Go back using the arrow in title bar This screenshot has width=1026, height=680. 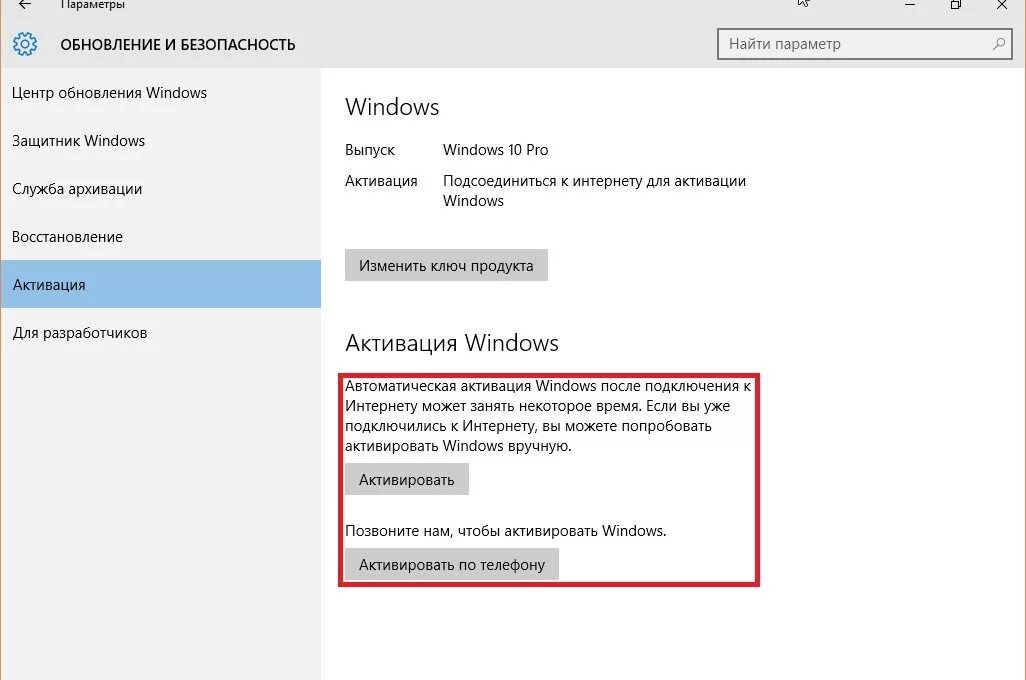click(x=24, y=5)
